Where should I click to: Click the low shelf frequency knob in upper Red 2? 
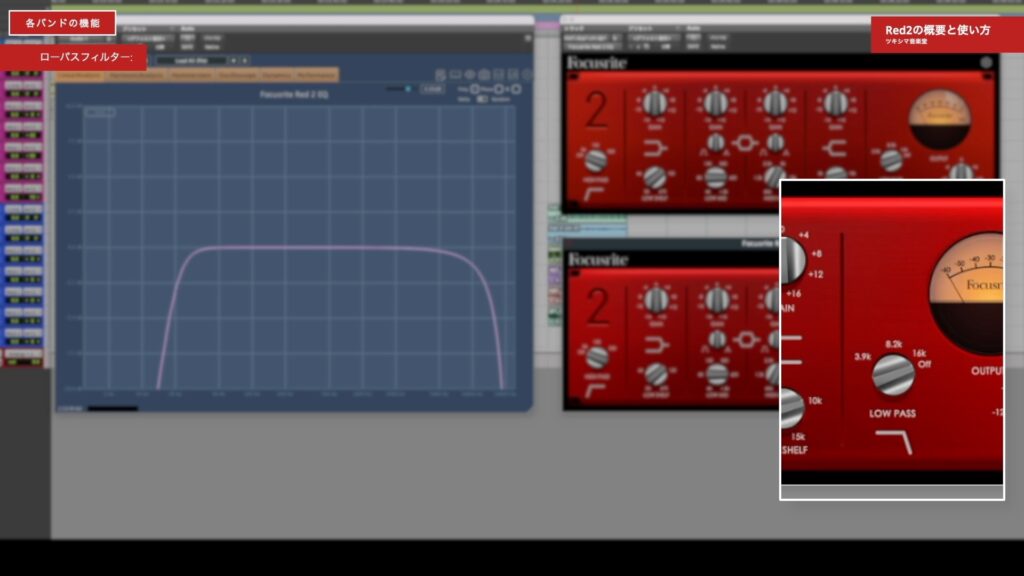pyautogui.click(x=654, y=177)
